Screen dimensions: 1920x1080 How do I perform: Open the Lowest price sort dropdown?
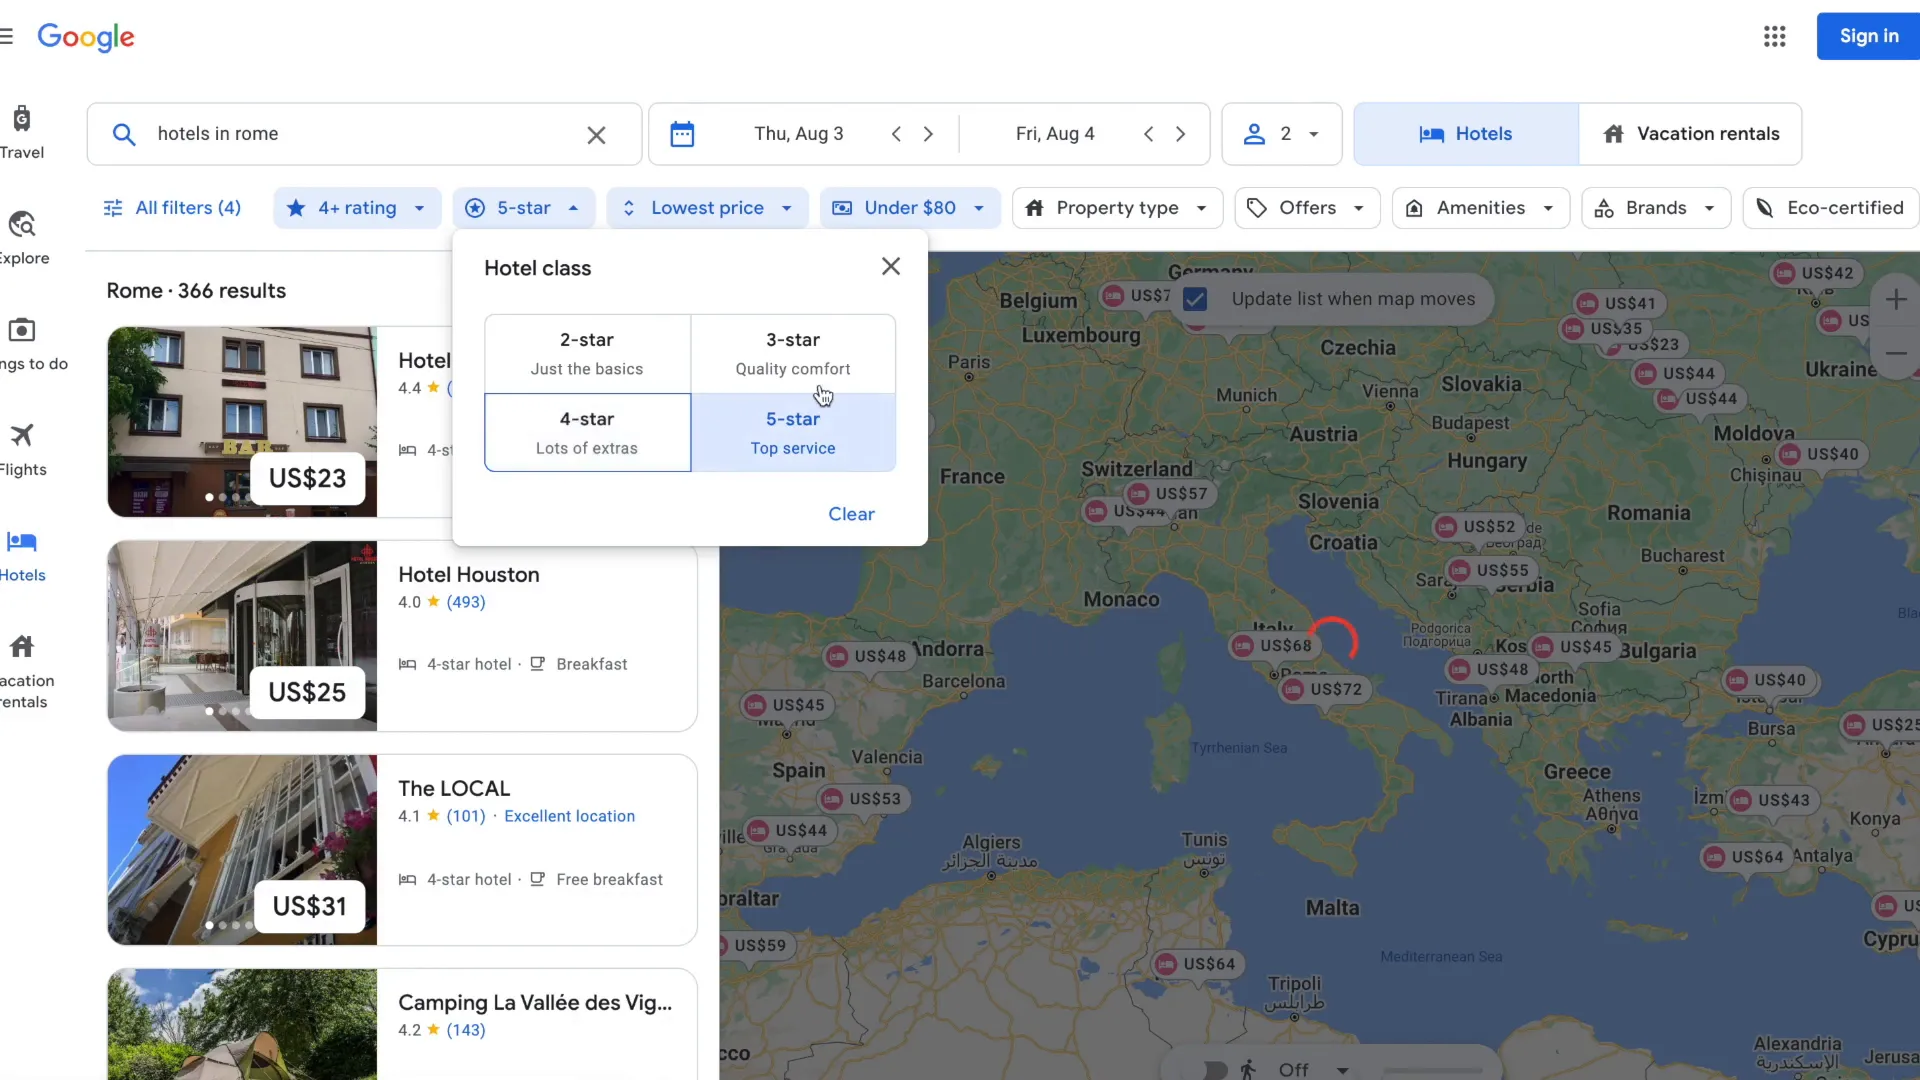707,208
